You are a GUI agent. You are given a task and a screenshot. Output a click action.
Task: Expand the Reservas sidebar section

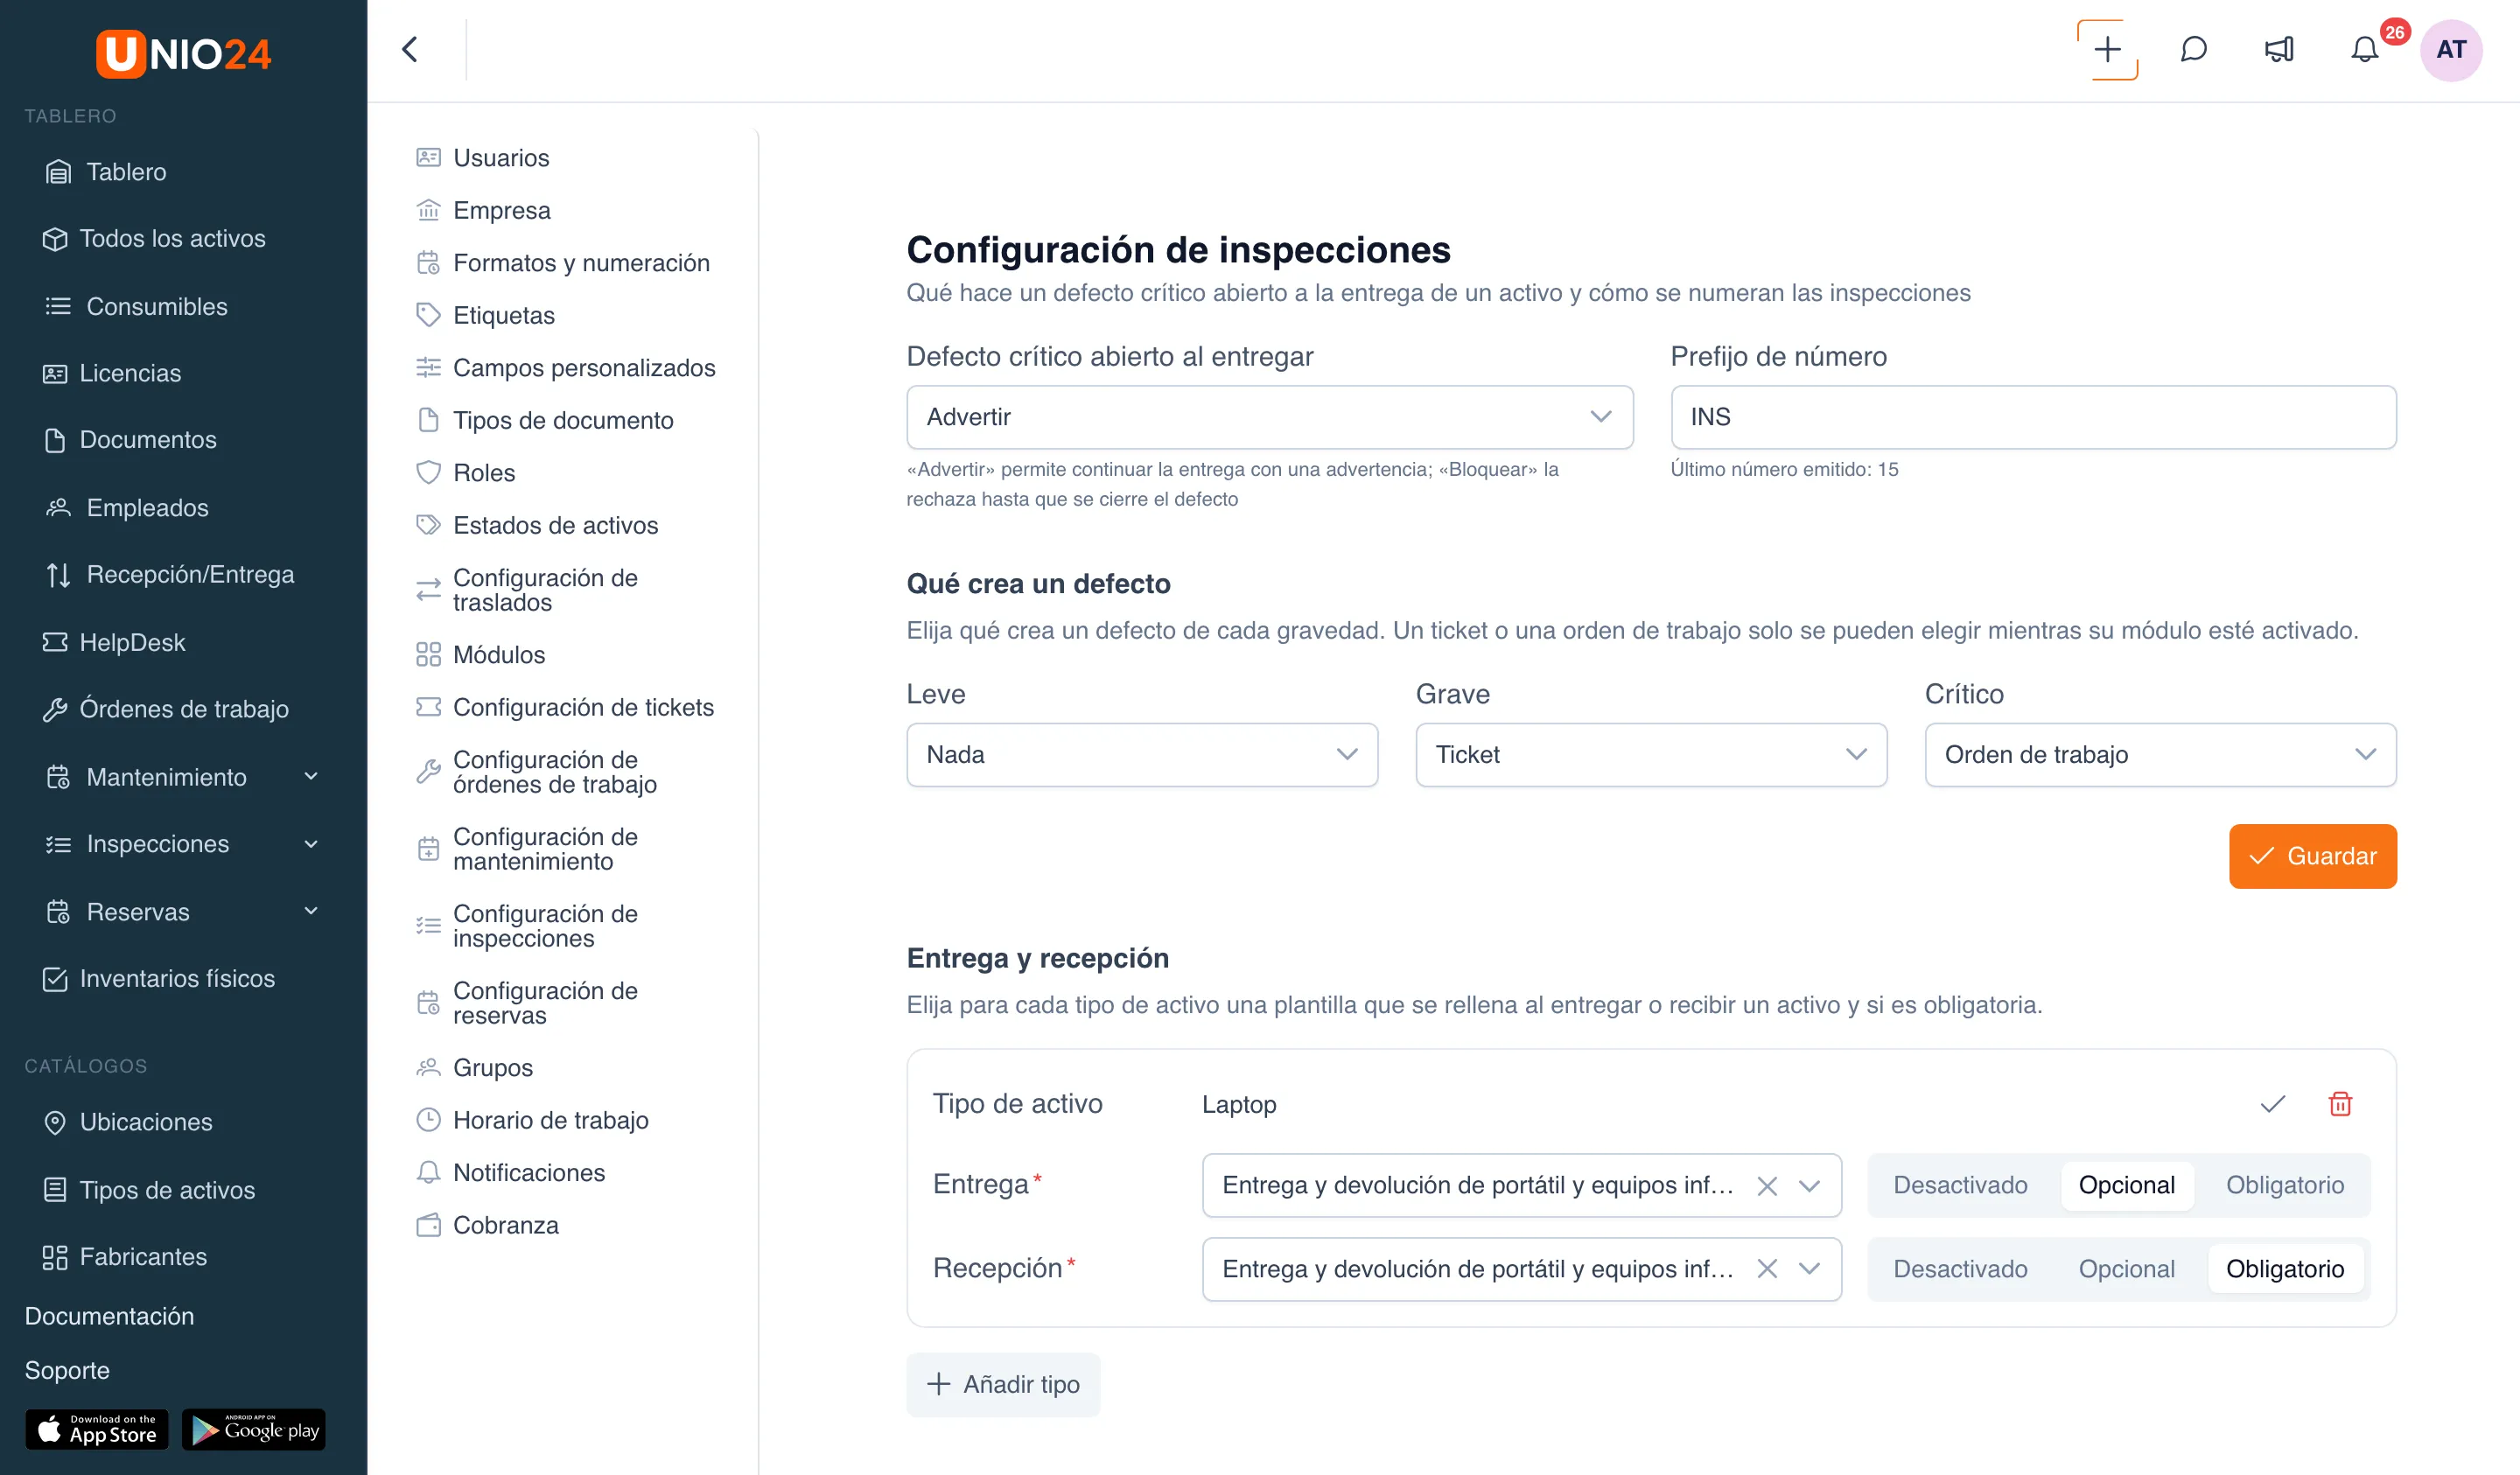point(183,912)
